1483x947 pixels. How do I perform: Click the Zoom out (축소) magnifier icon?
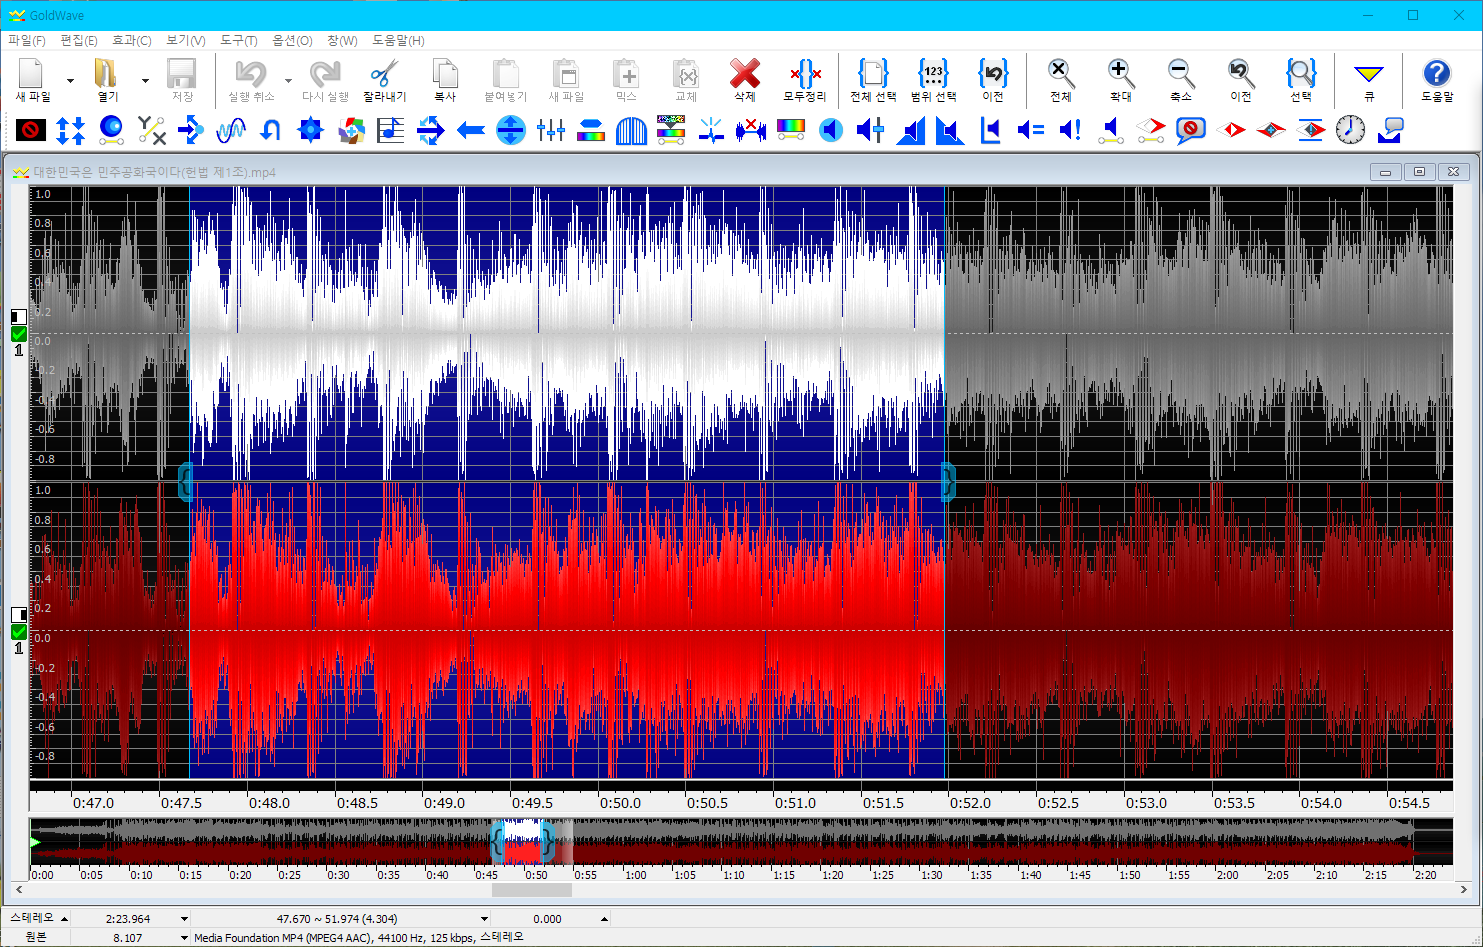[1181, 74]
